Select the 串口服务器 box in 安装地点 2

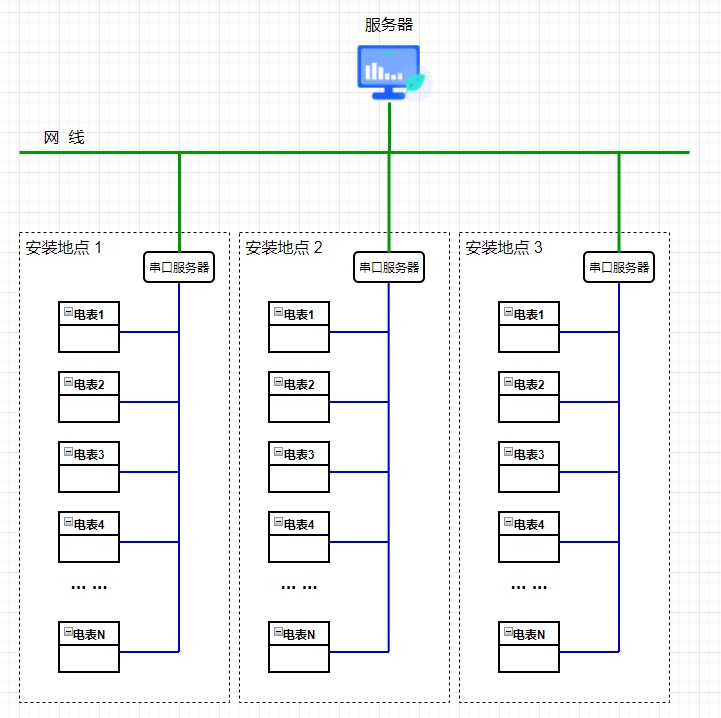tap(389, 267)
